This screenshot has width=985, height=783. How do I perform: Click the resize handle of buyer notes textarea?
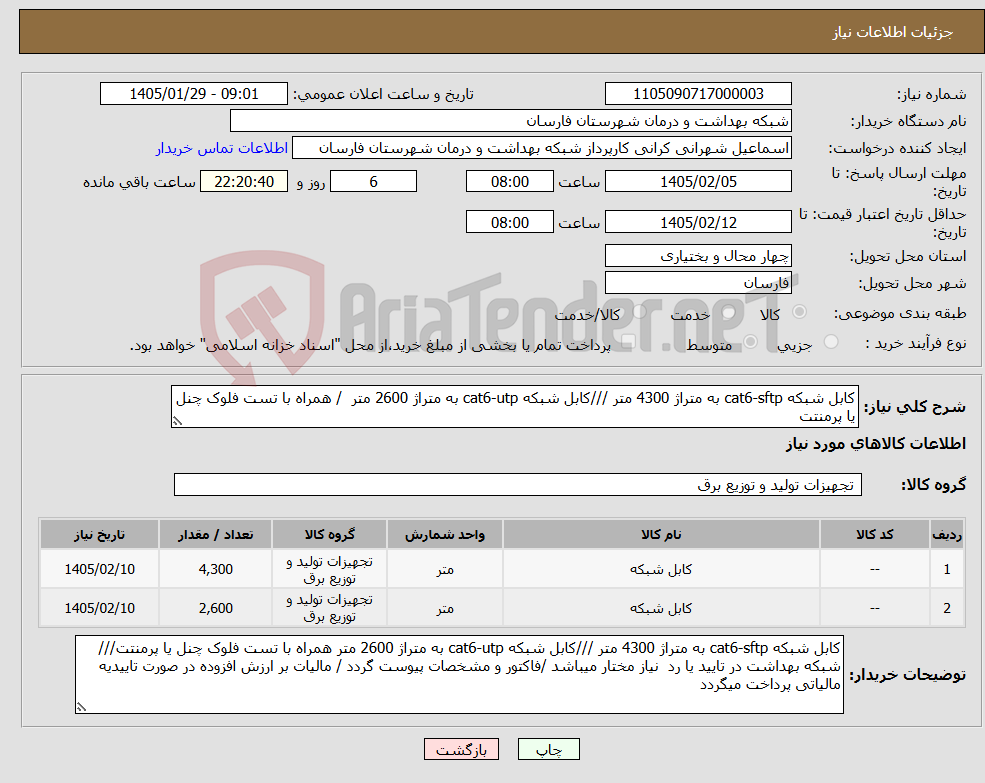pos(81,708)
